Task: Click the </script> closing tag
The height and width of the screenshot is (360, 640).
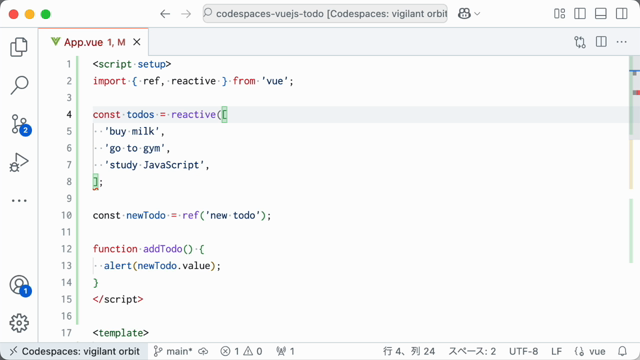Action: pyautogui.click(x=118, y=299)
